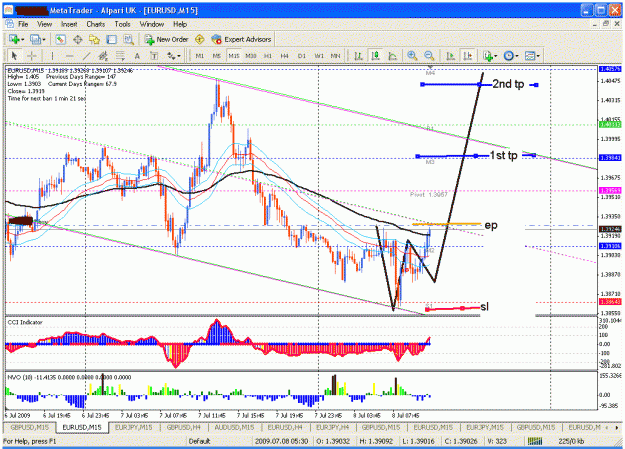Switch timeframe to D1
This screenshot has width=625, height=449.
pos(302,56)
